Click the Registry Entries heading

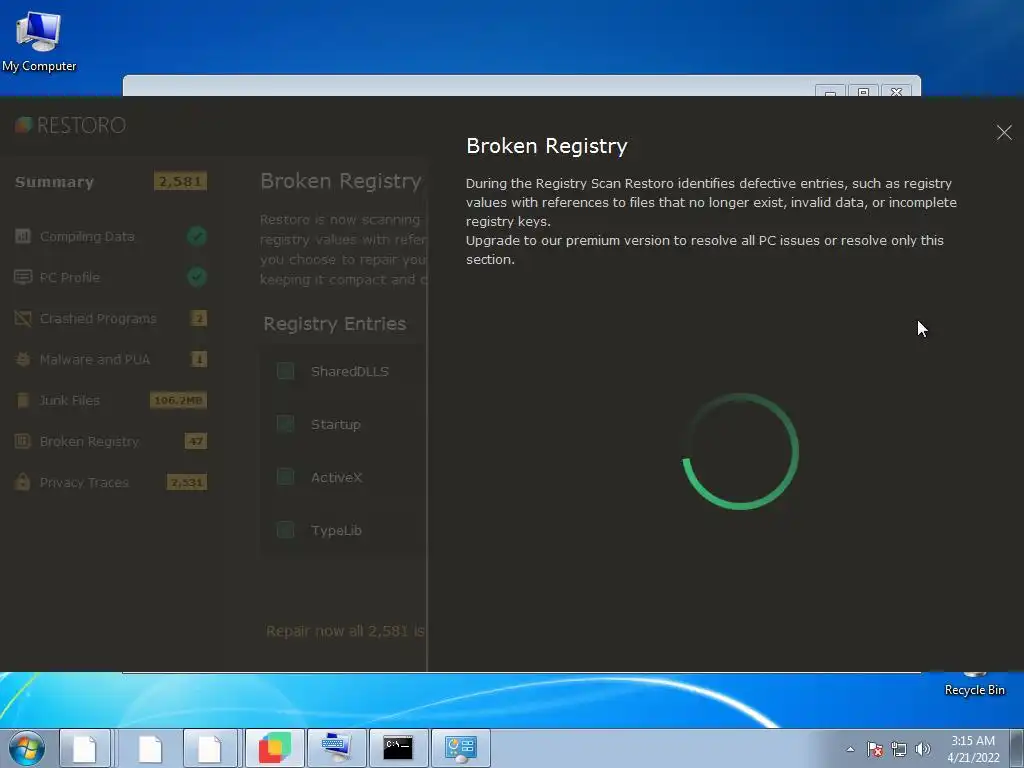pos(334,324)
